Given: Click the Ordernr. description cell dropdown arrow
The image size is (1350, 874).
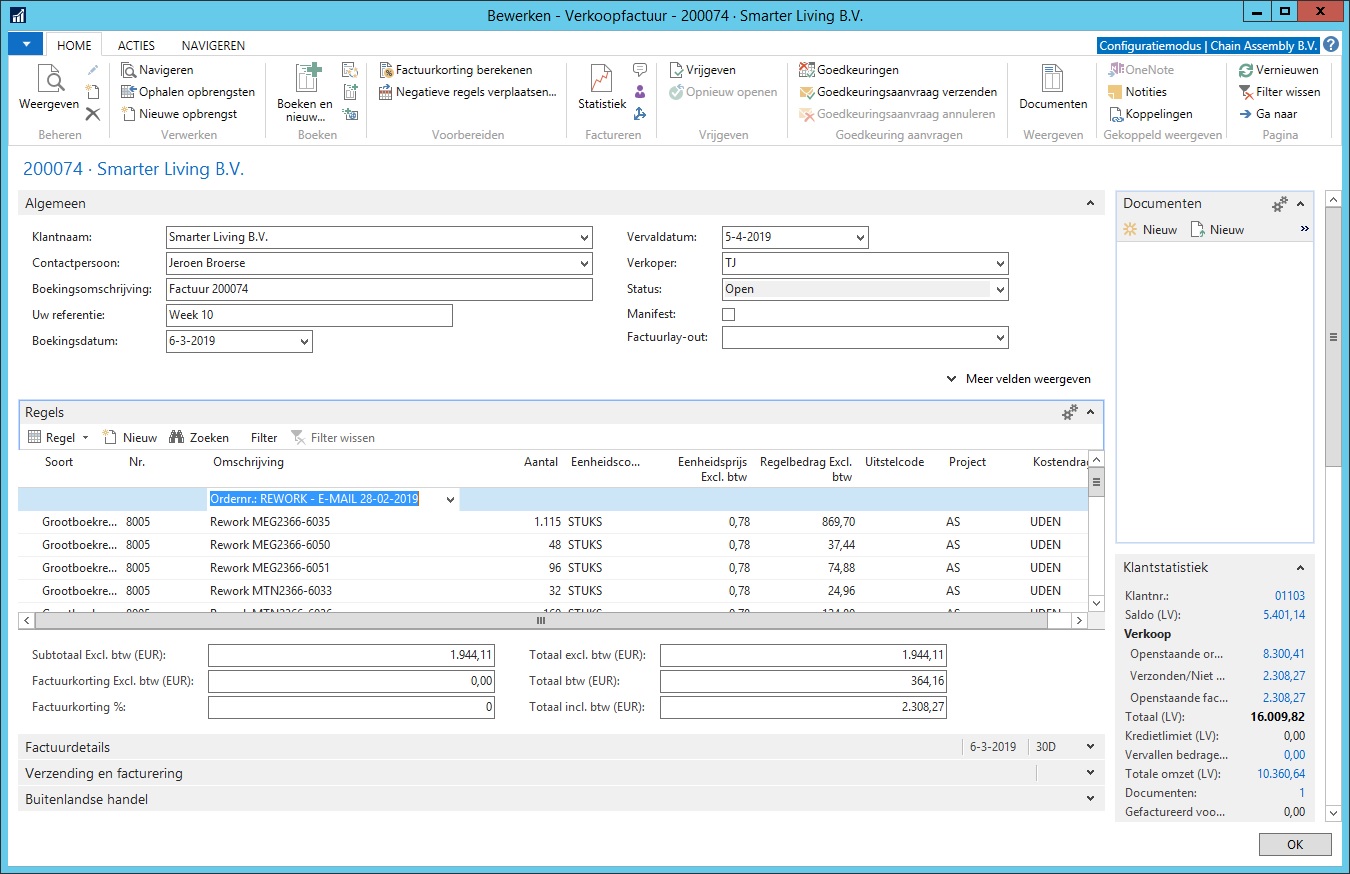Looking at the screenshot, I should [x=451, y=499].
